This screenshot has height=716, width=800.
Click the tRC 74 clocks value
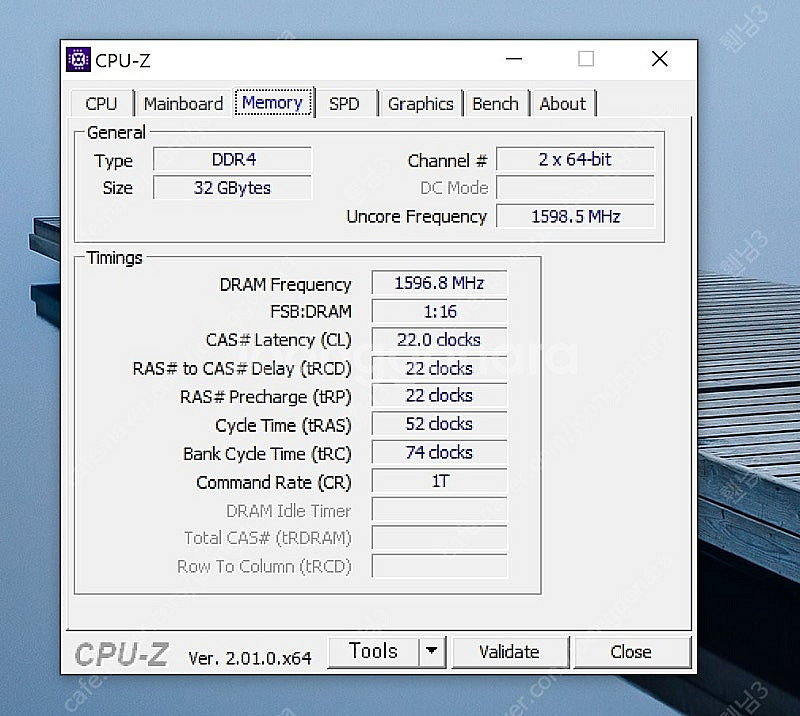[439, 453]
